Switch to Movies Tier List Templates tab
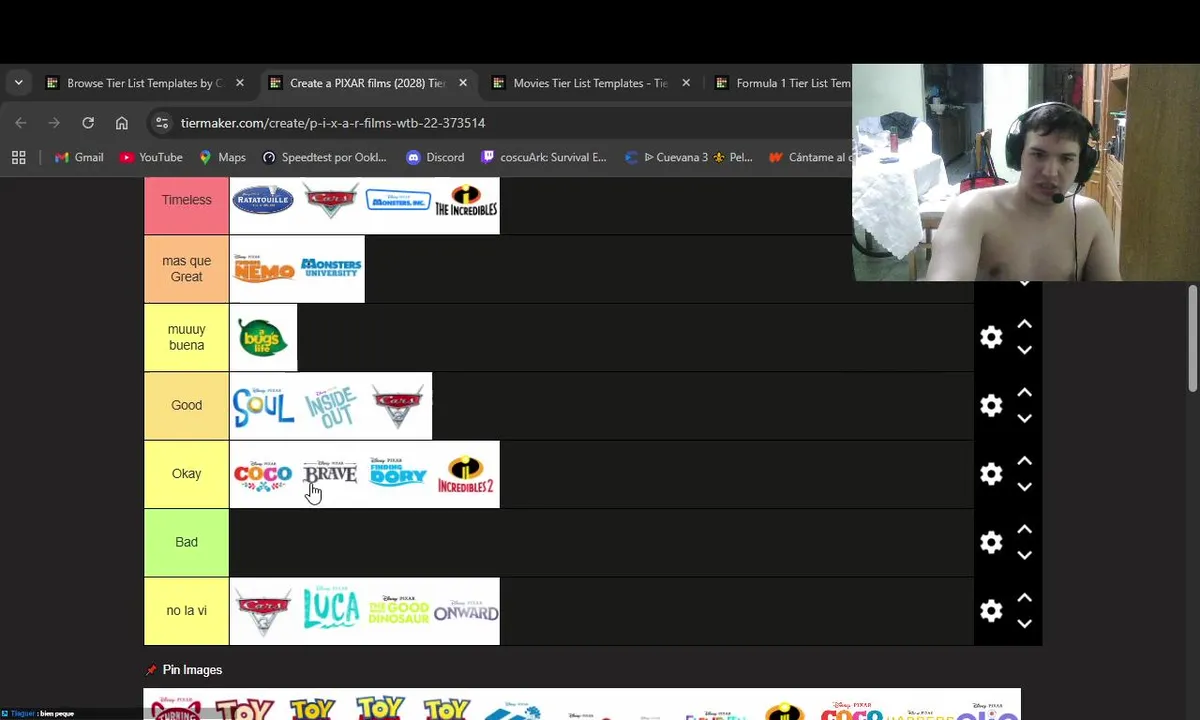The width and height of the screenshot is (1200, 720). tap(590, 83)
